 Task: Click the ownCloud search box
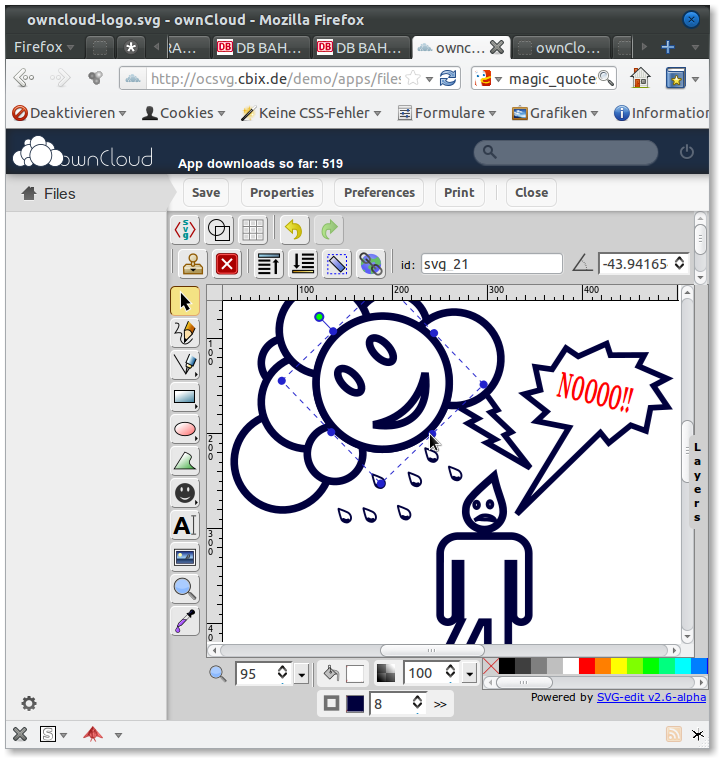click(565, 152)
